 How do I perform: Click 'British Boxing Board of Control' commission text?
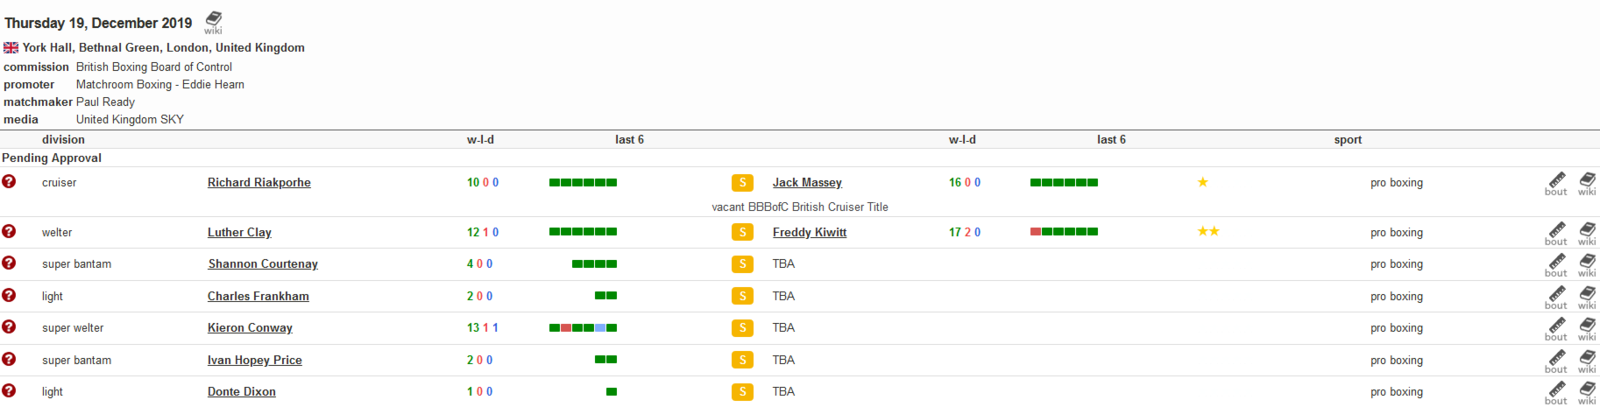point(154,67)
